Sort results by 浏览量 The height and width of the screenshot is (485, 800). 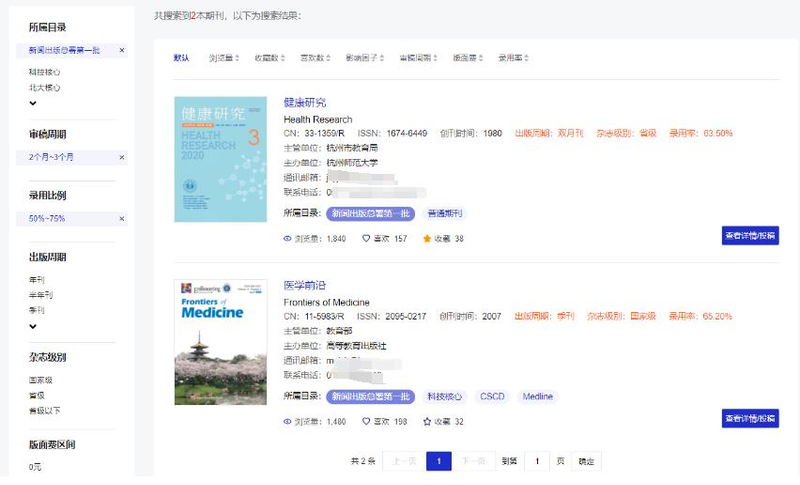point(224,58)
